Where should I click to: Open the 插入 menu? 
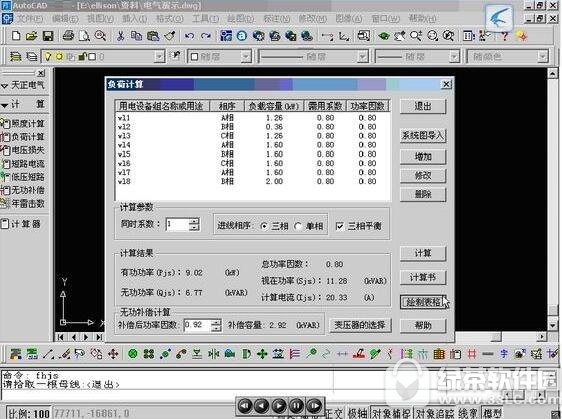pos(135,19)
